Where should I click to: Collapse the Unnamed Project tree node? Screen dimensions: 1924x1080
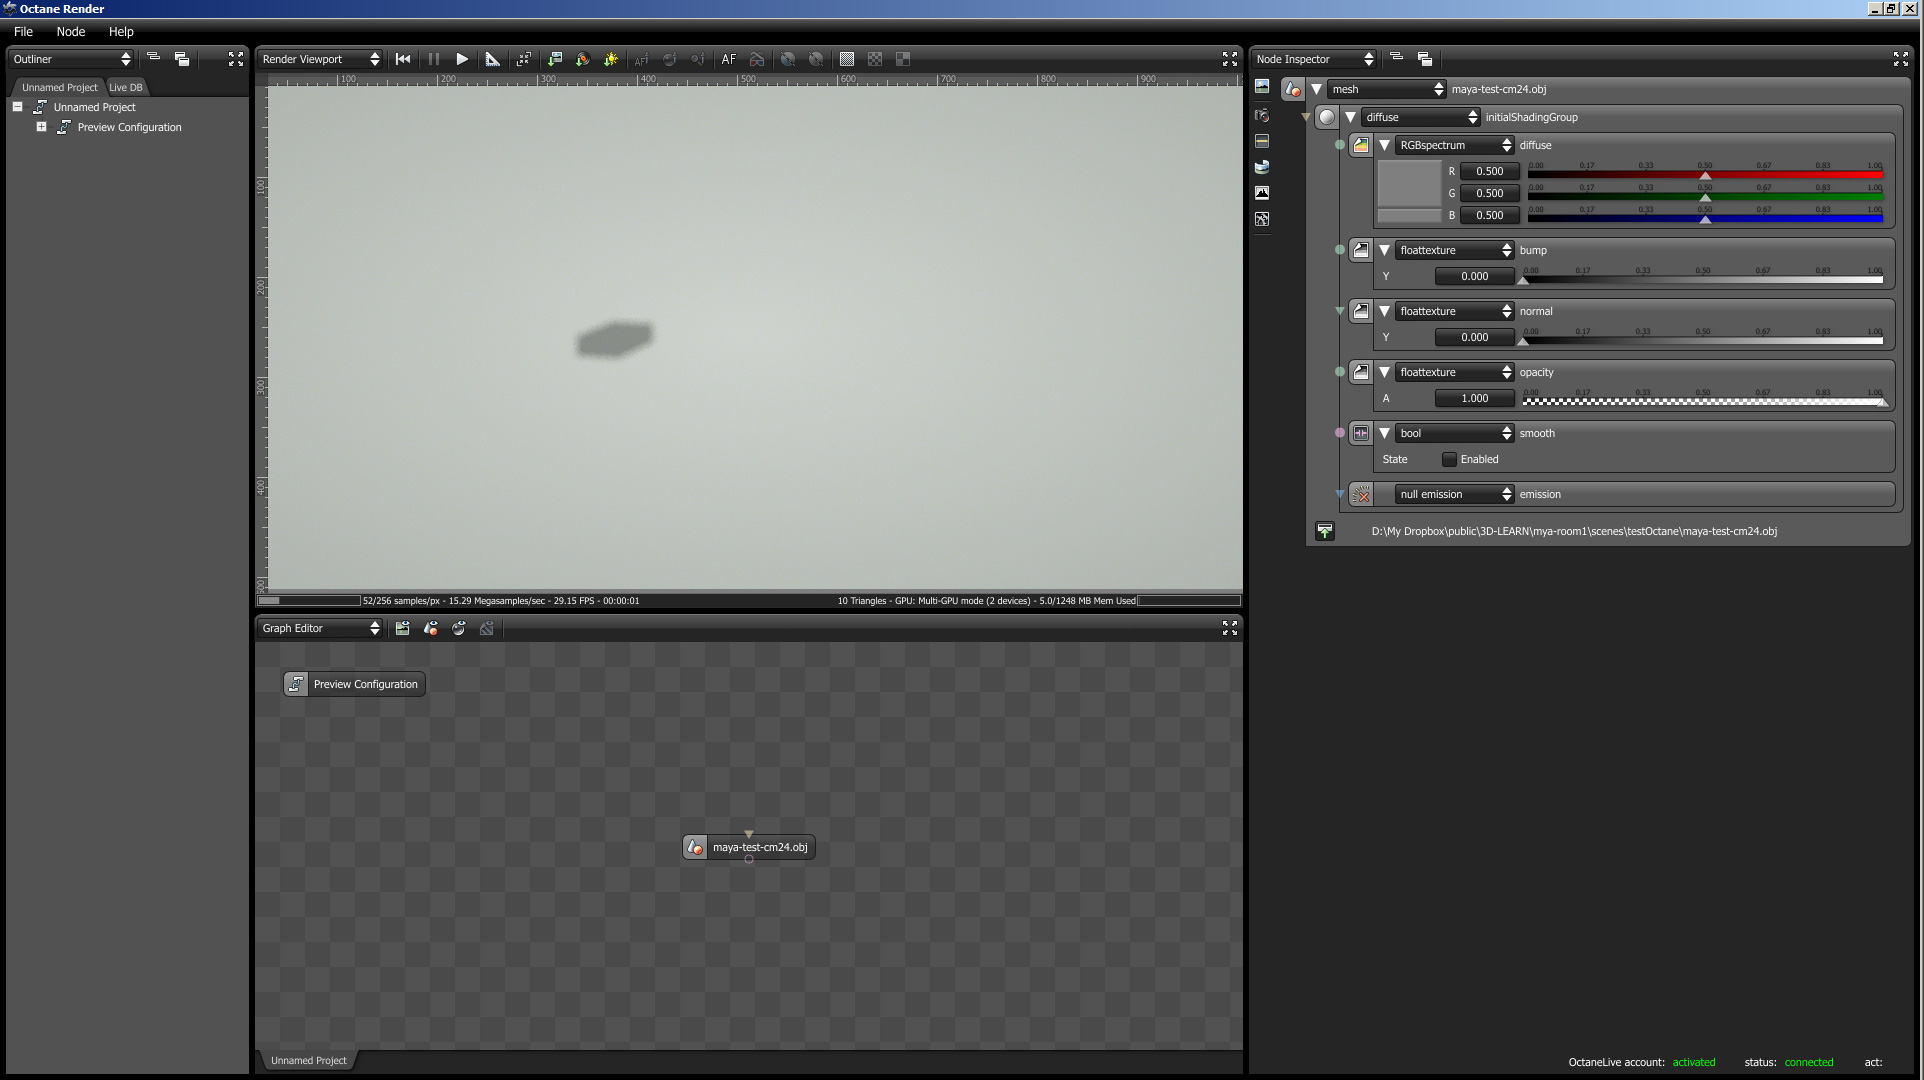coord(18,107)
